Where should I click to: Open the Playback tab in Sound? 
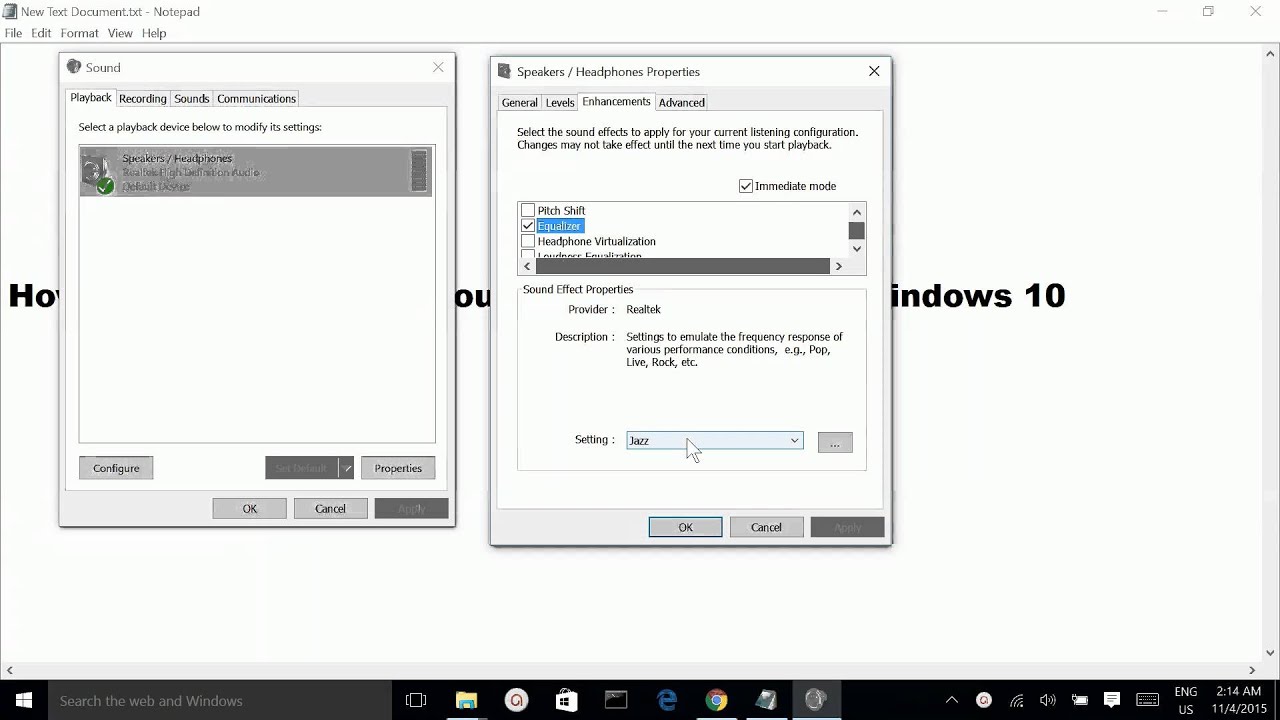90,97
